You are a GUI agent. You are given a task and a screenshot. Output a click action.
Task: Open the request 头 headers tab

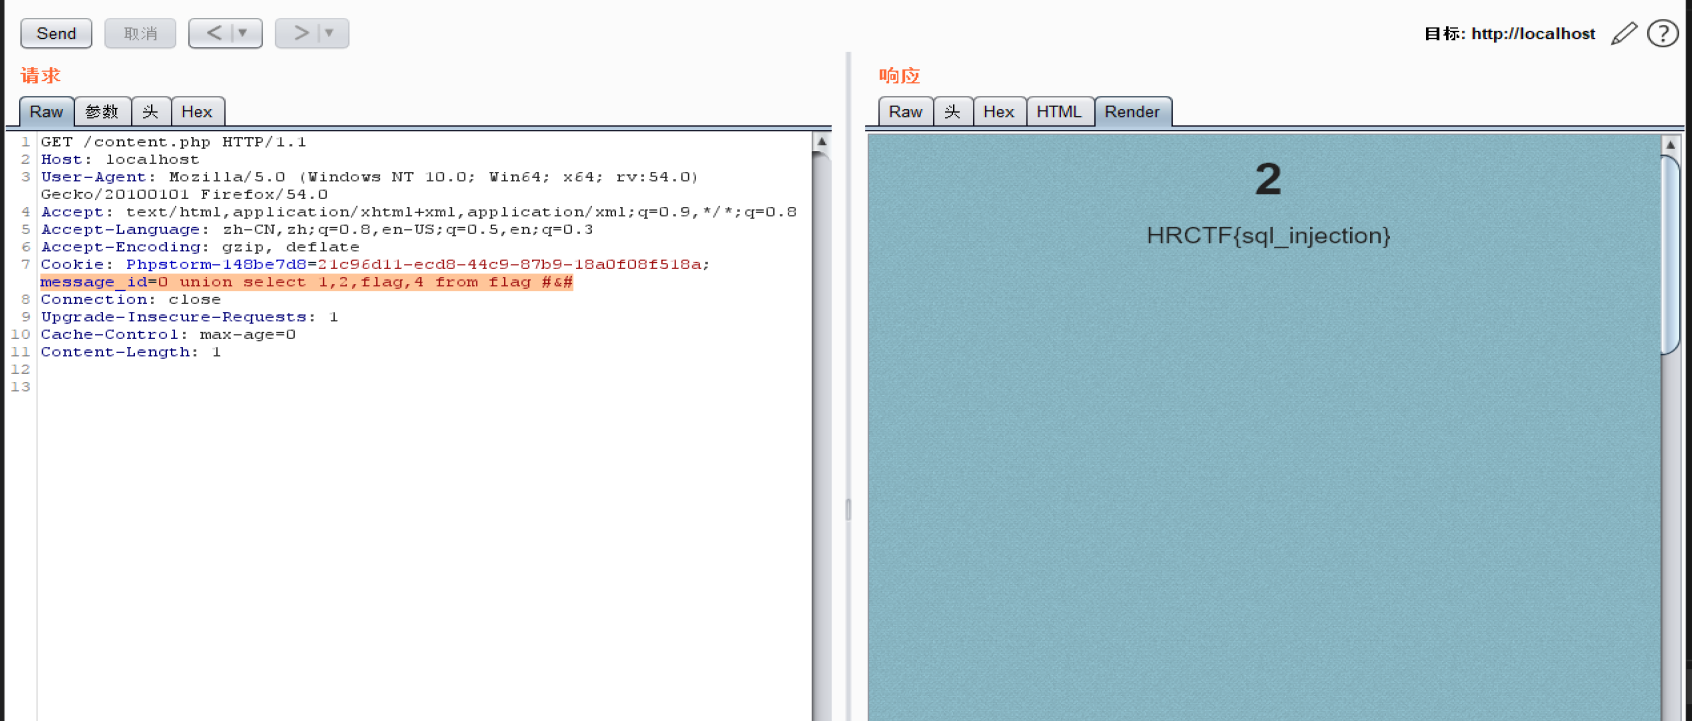(151, 112)
